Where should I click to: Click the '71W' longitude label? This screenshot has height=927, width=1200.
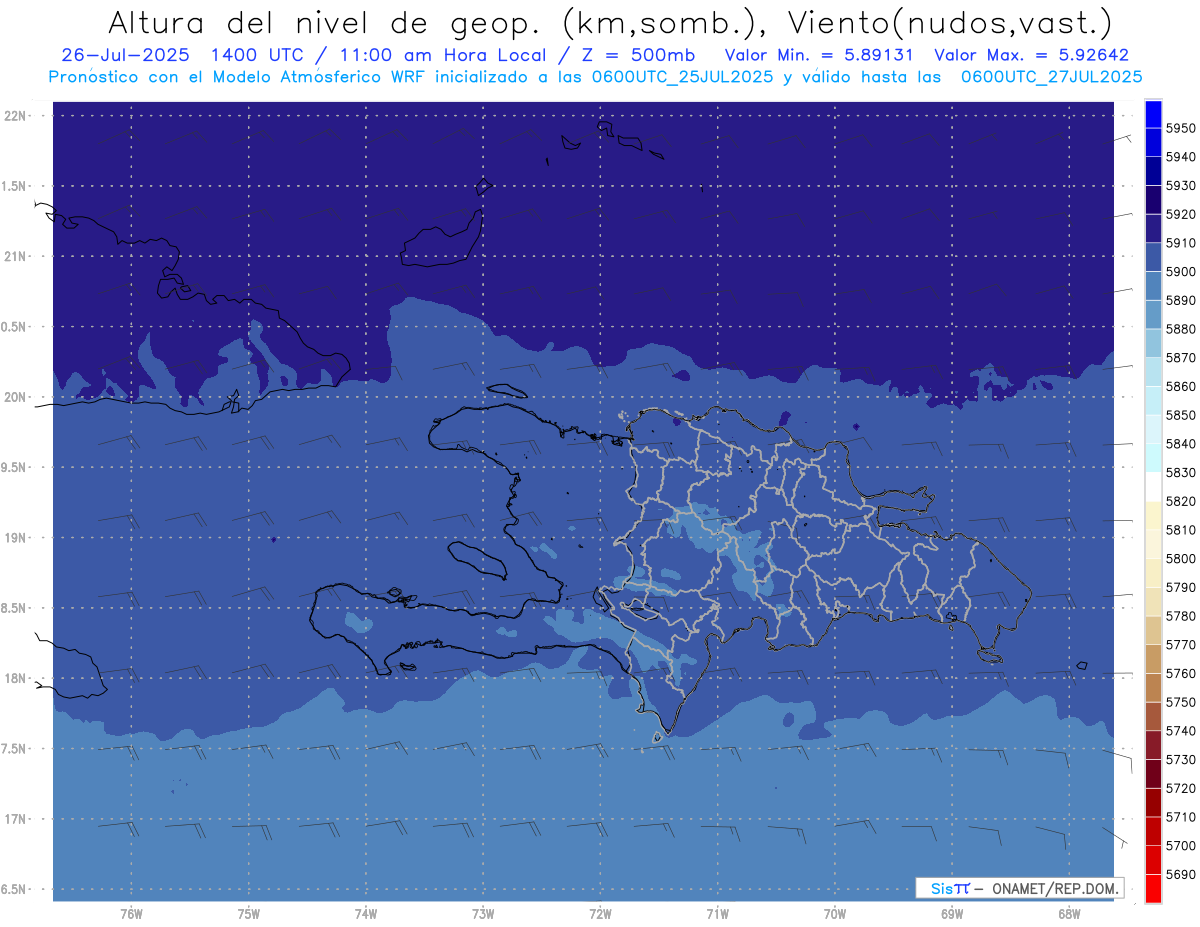point(717,914)
